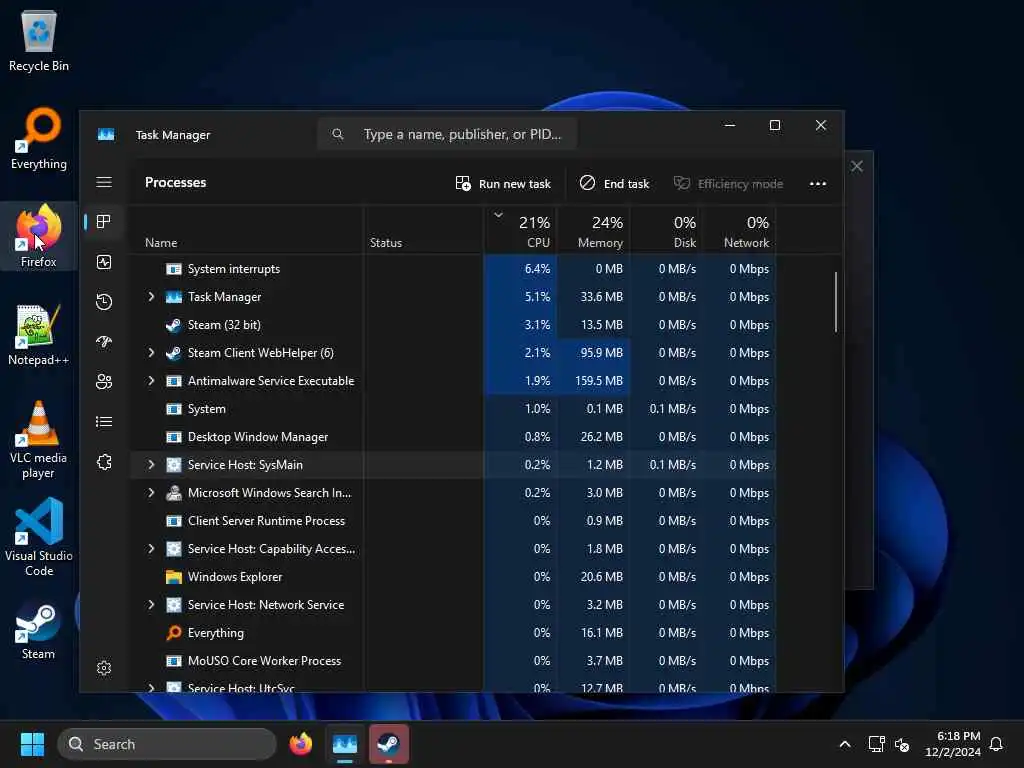Switch to Steam in the taskbar
1024x768 pixels.
coord(389,744)
